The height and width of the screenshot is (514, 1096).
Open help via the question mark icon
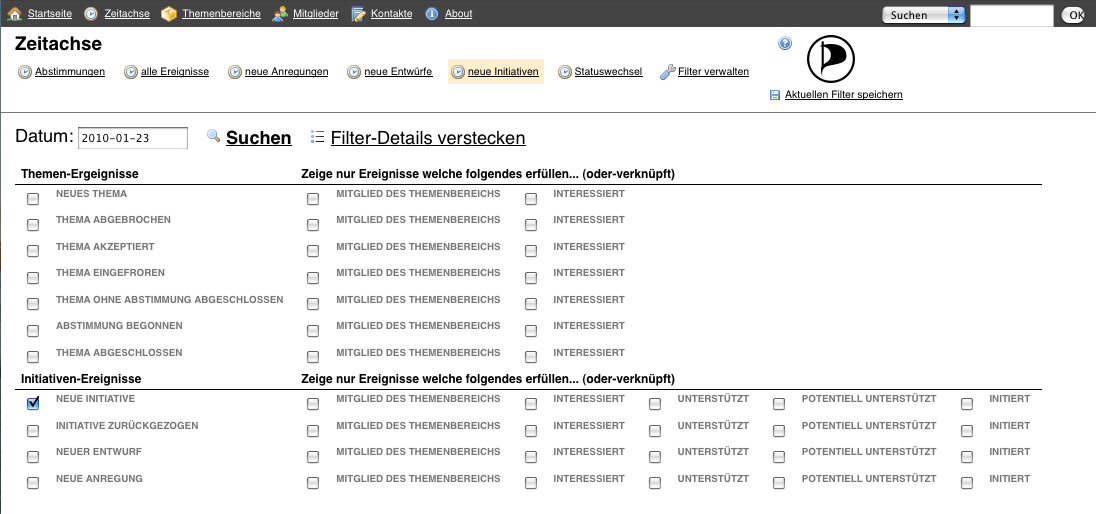click(785, 44)
